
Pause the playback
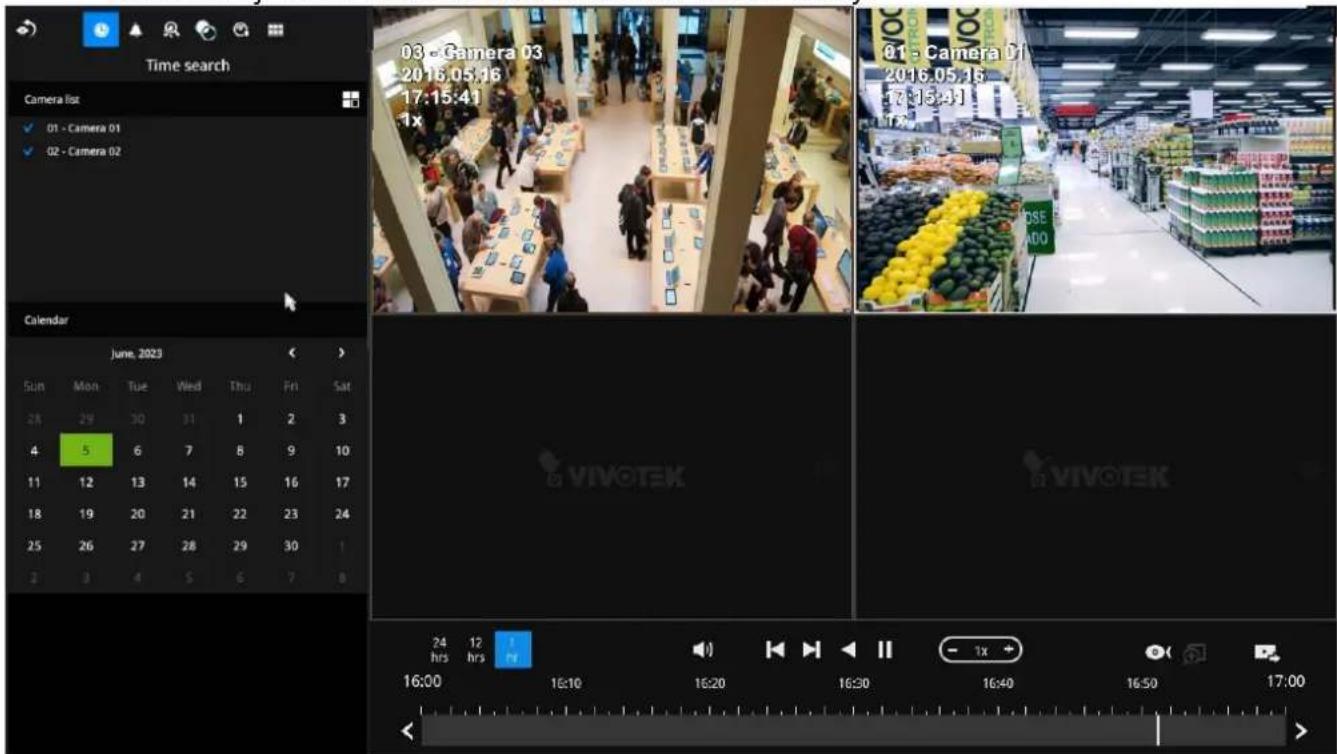(884, 650)
